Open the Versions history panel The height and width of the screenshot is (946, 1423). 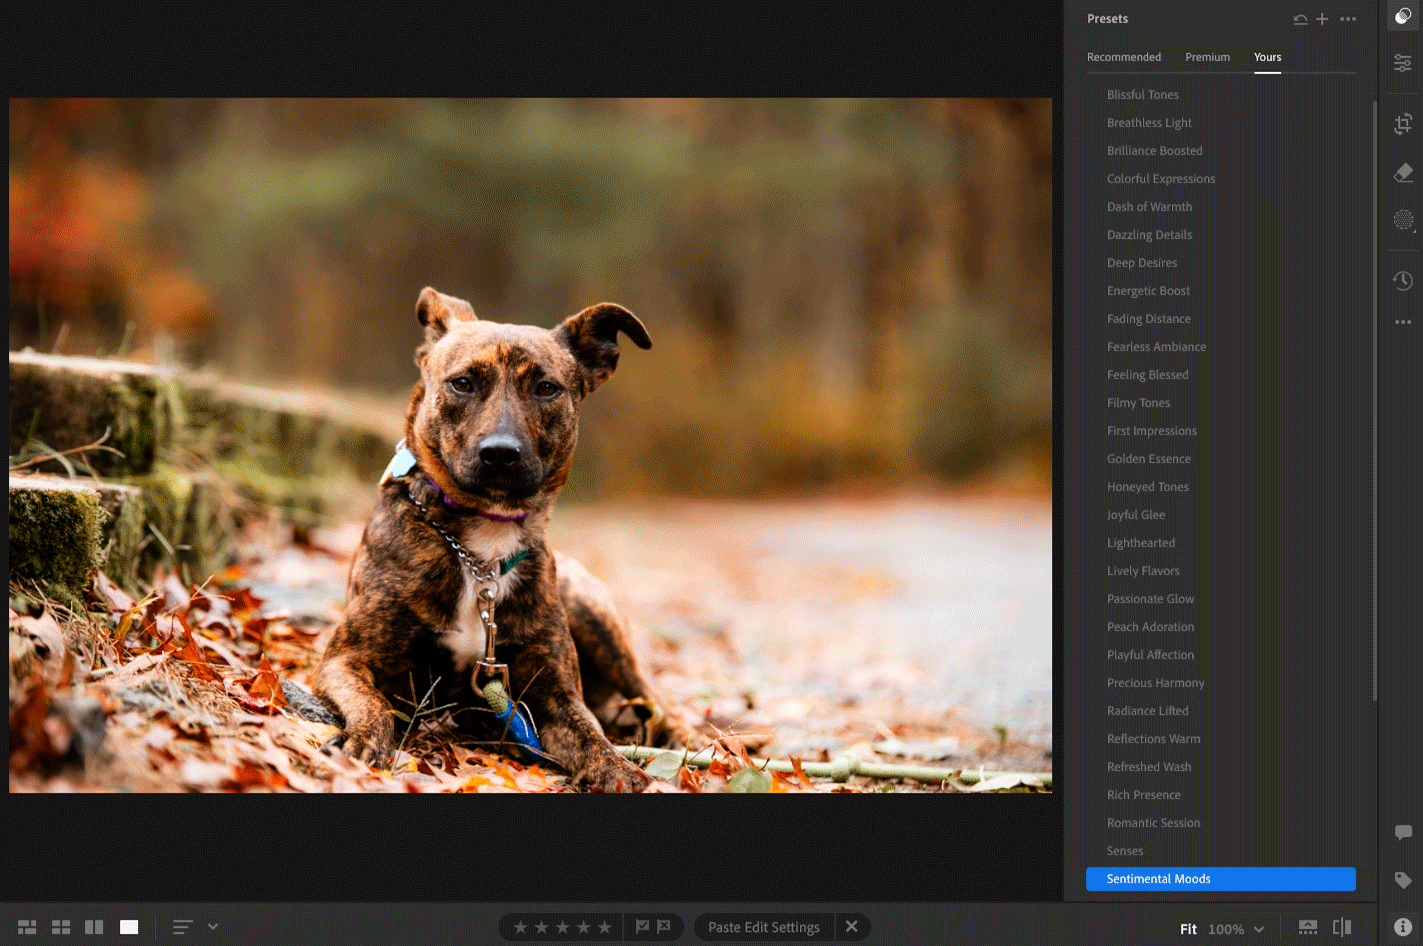(x=1403, y=281)
